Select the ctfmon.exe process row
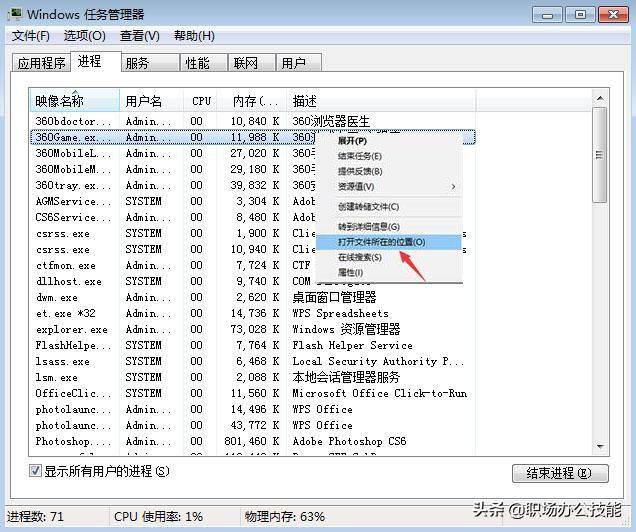636x532 pixels. (x=253, y=265)
